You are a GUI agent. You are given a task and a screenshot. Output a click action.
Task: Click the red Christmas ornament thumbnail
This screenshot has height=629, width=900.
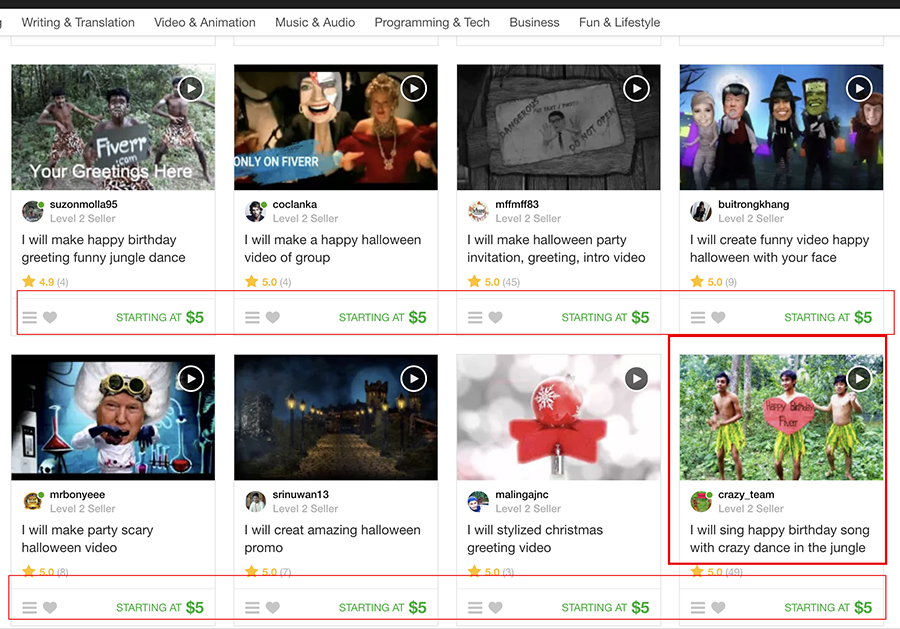[558, 417]
